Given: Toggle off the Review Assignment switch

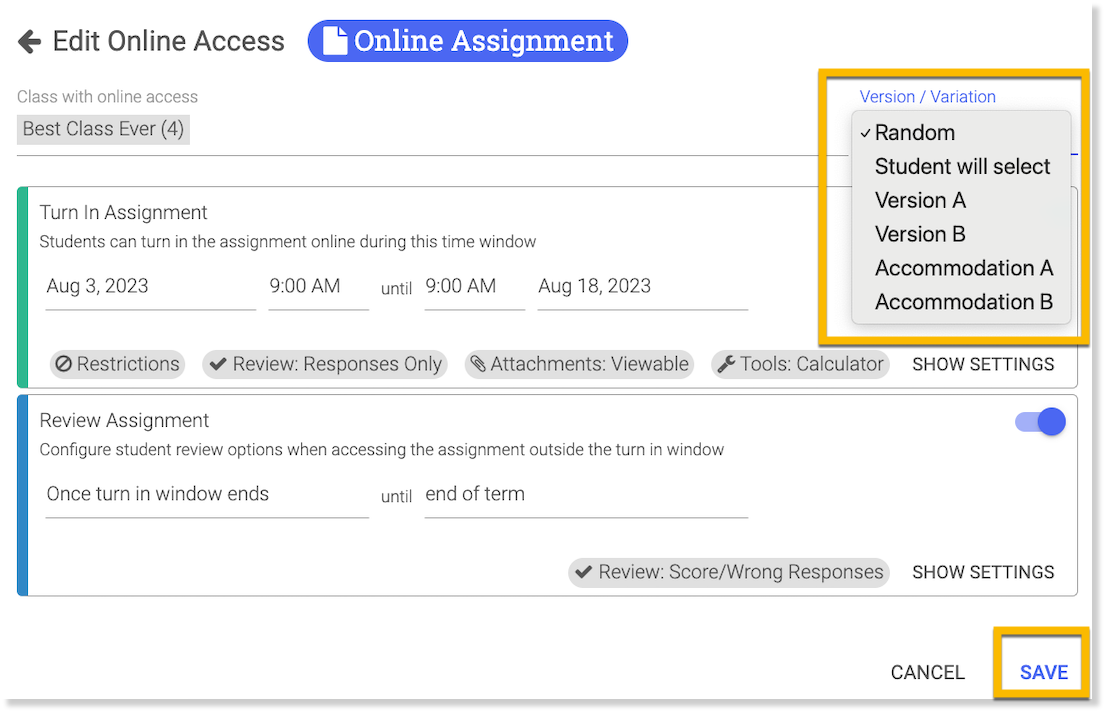Looking at the screenshot, I should (x=1040, y=422).
